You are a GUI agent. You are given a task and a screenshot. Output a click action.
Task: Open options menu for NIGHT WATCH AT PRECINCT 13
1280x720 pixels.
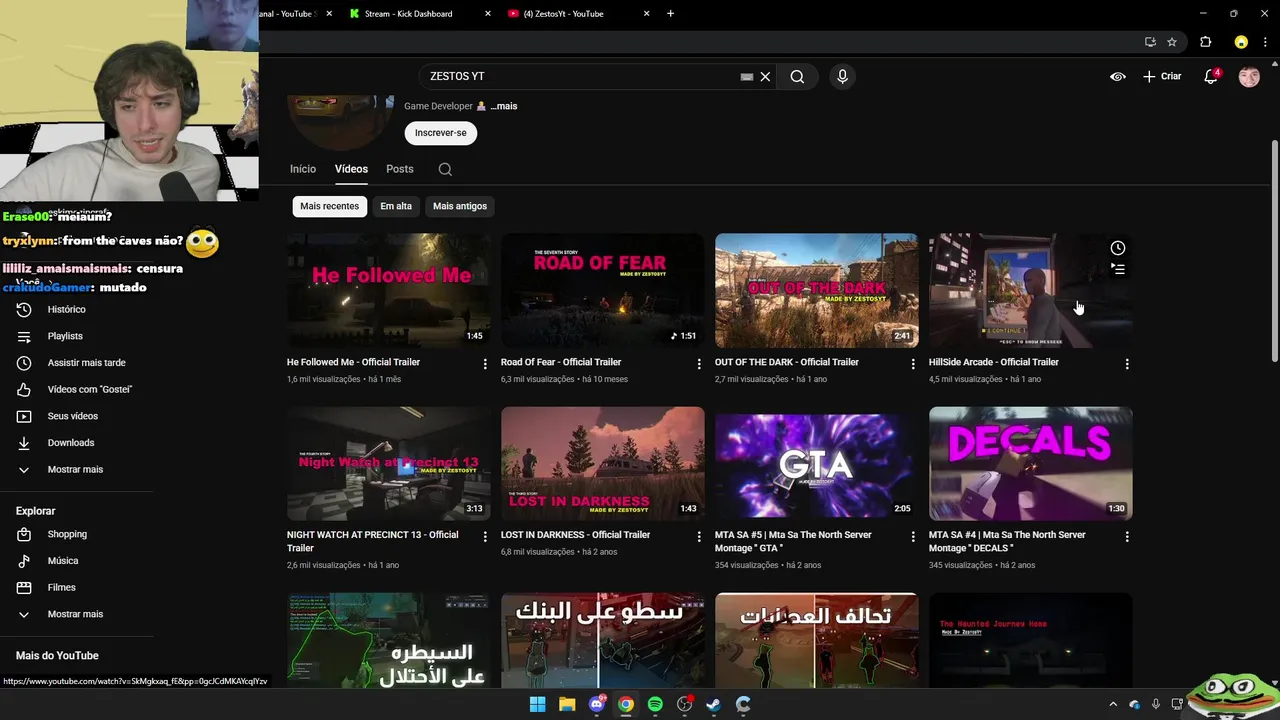click(x=485, y=537)
